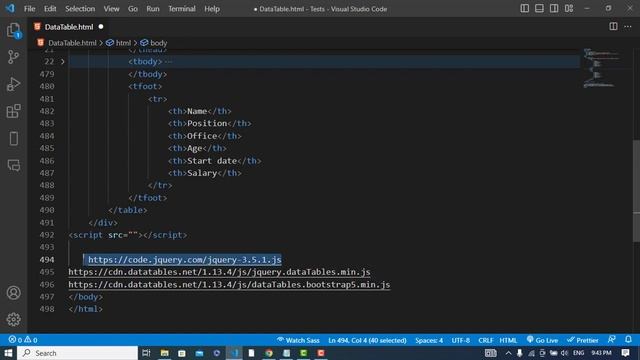Image resolution: width=640 pixels, height=360 pixels.
Task: Open the Accounts icon
Action: (x=13, y=293)
